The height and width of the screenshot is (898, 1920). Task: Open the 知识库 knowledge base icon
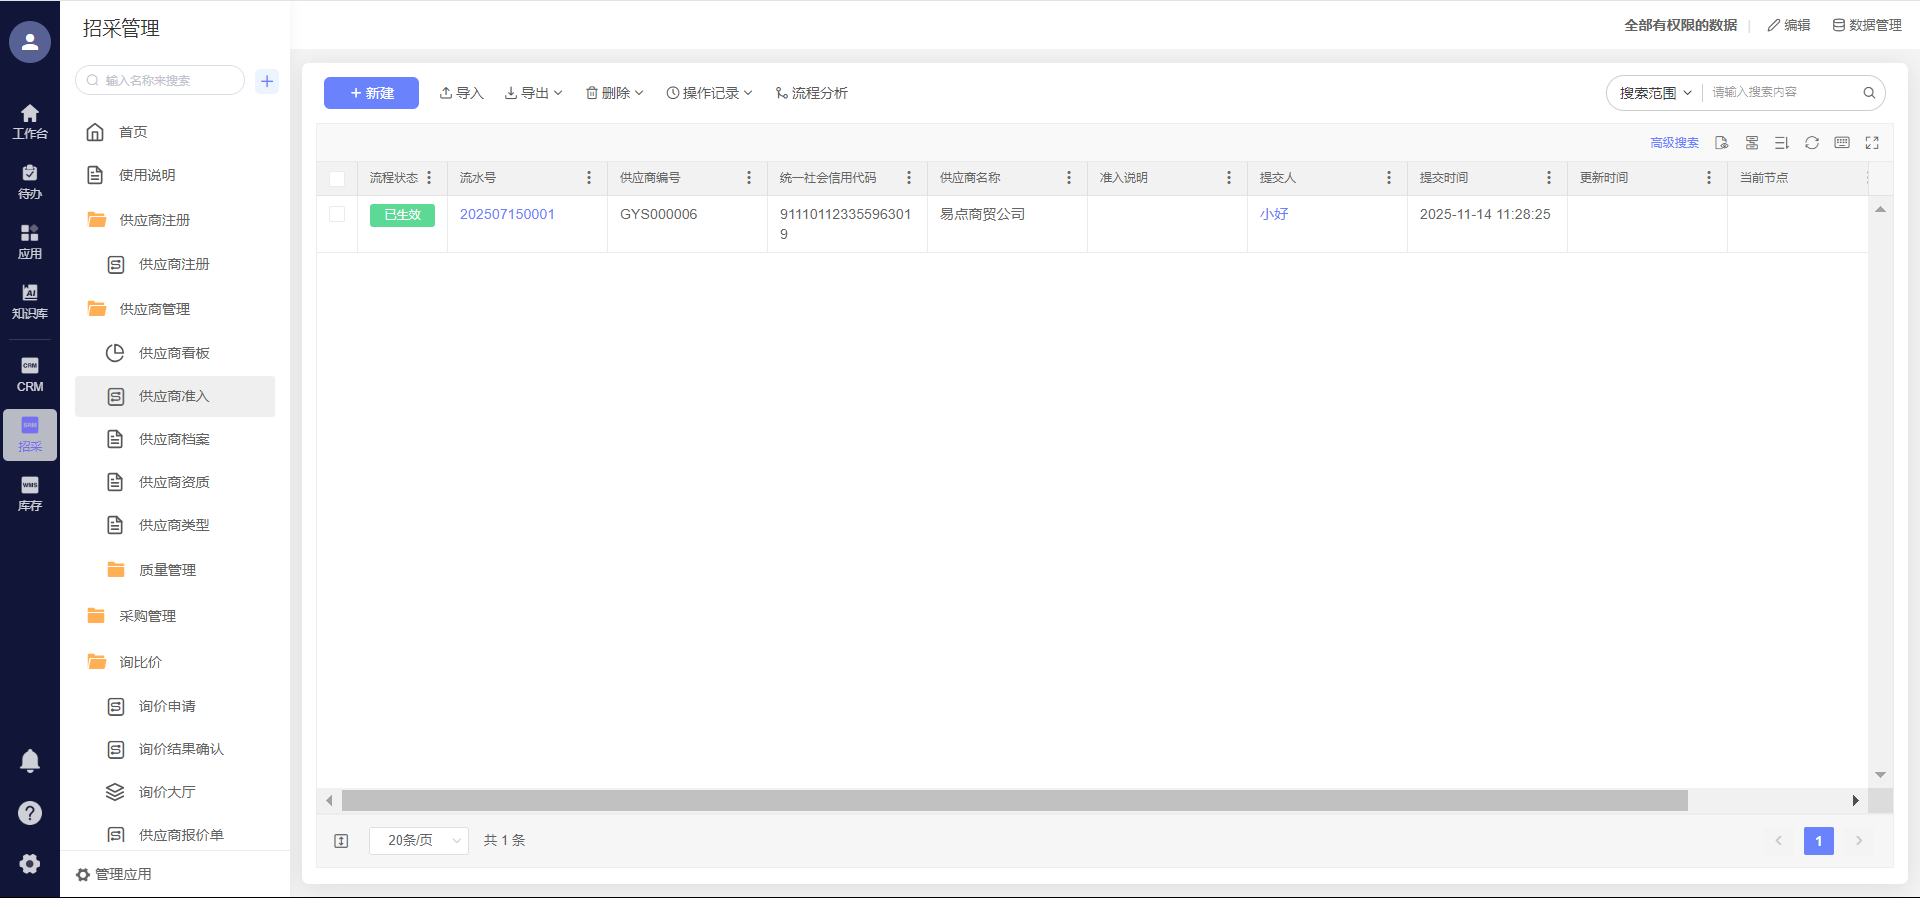30,301
